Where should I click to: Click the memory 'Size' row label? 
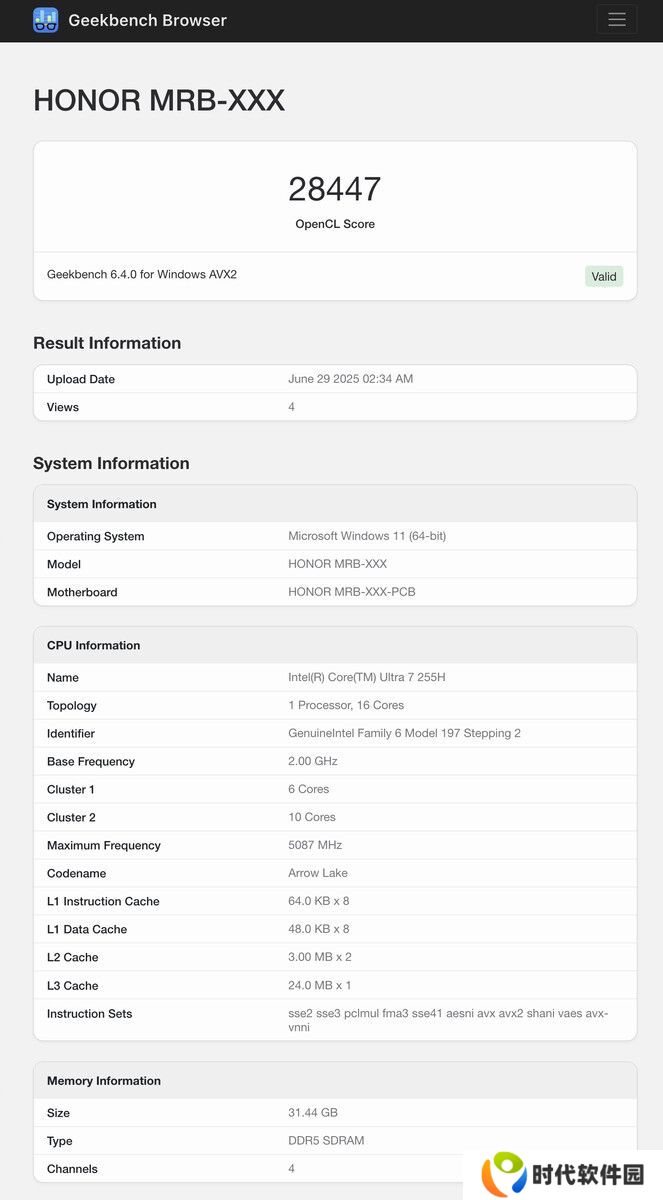pos(59,1113)
